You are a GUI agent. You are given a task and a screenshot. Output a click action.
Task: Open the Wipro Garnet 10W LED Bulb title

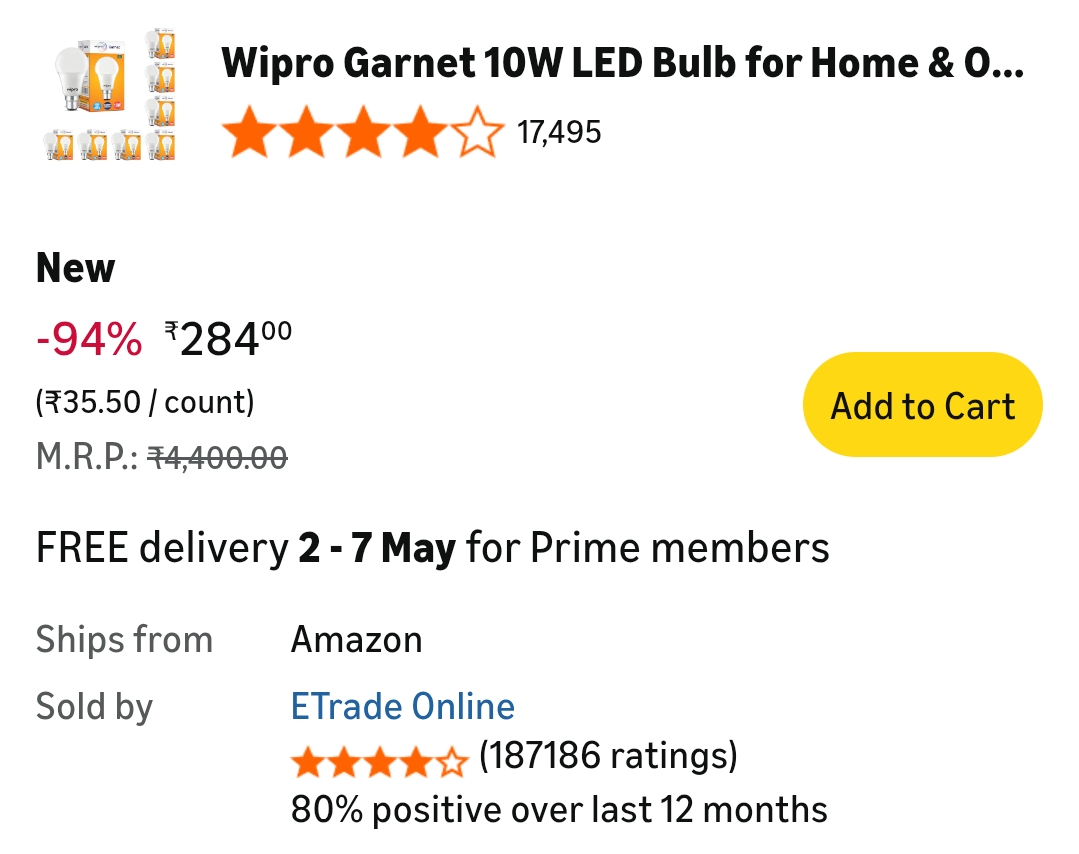[x=622, y=64]
